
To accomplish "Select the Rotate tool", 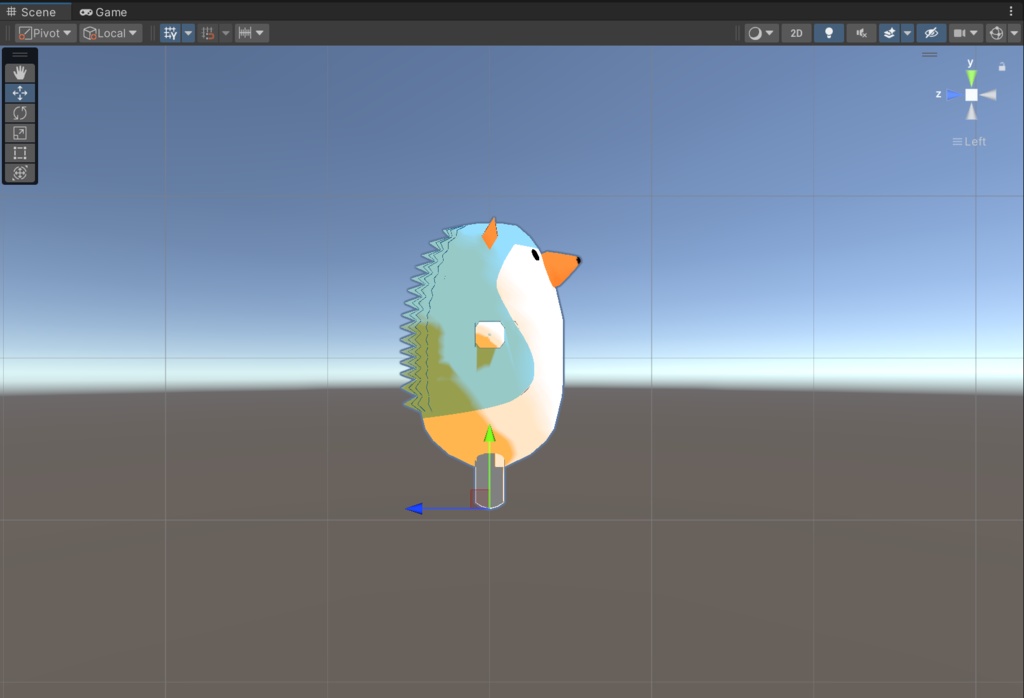I will point(20,113).
